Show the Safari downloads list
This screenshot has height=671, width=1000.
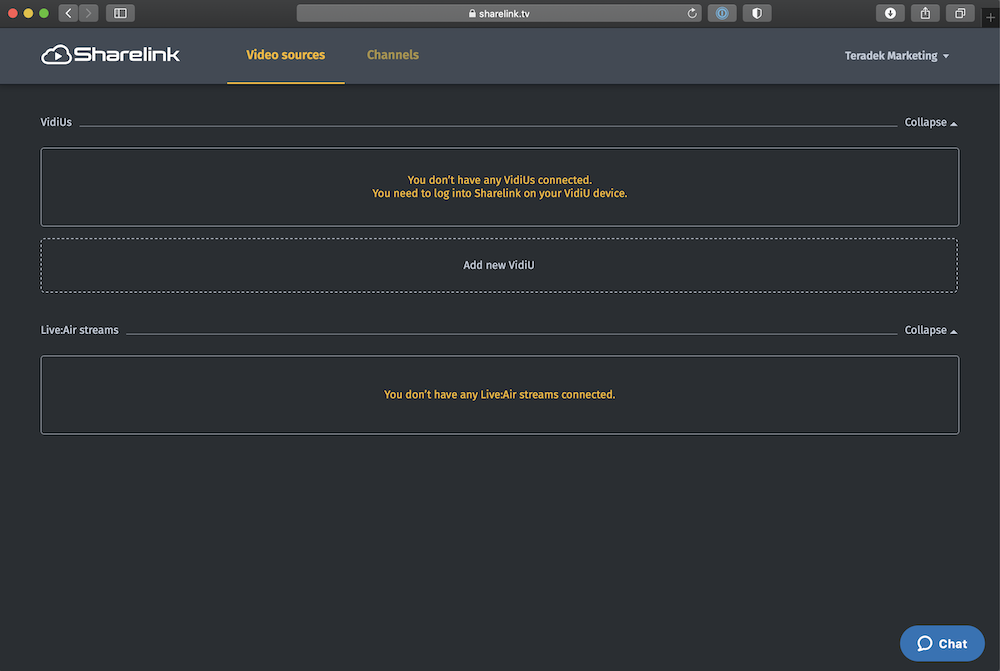pyautogui.click(x=890, y=13)
